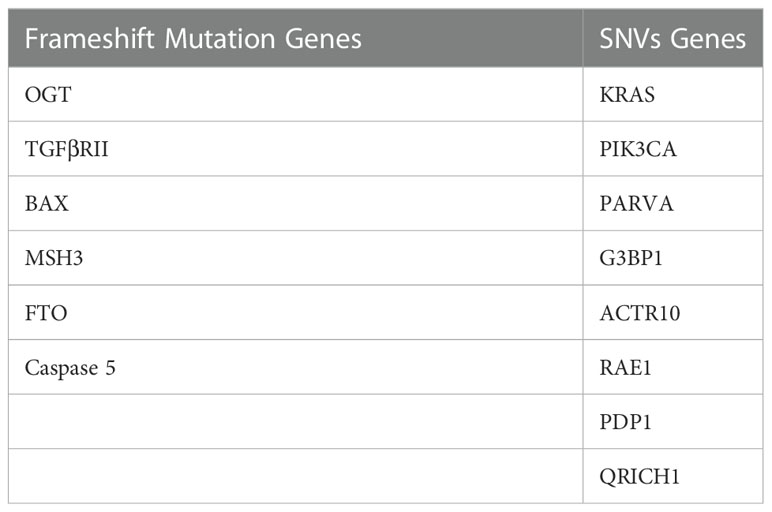This screenshot has height=512, width=772.
Task: Select the G3BP1 cell
Action: (x=673, y=258)
